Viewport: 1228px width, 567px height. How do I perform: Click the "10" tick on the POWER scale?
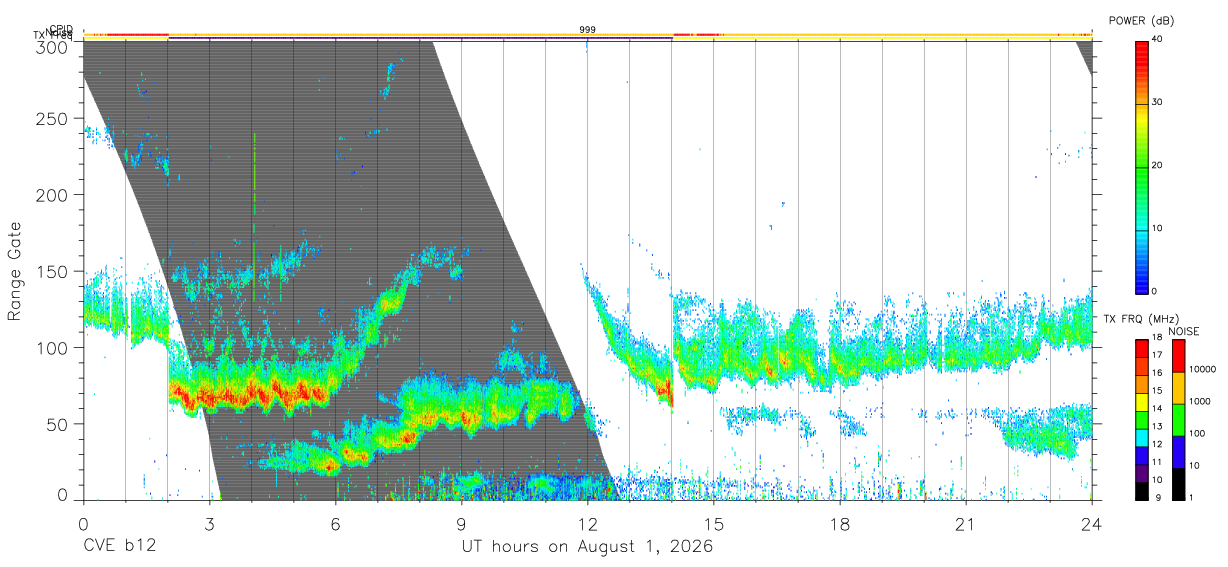pyautogui.click(x=1158, y=229)
